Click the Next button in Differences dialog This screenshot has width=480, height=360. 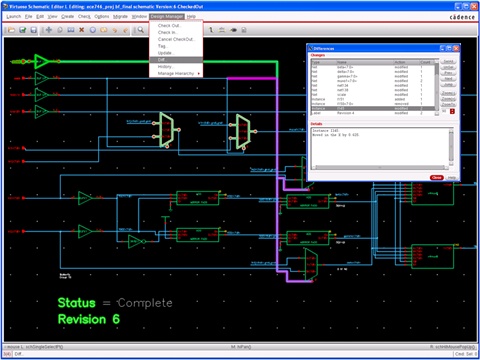448,79
